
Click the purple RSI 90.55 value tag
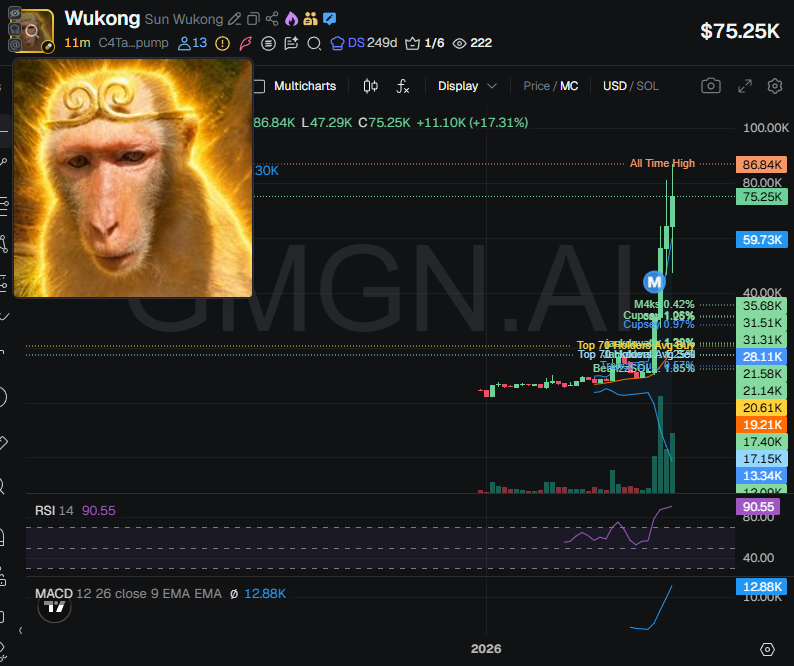(758, 506)
